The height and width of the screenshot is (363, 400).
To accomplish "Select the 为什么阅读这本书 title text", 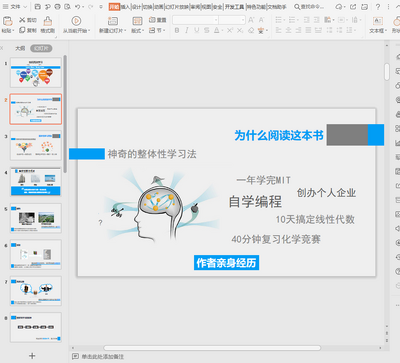I will click(279, 135).
